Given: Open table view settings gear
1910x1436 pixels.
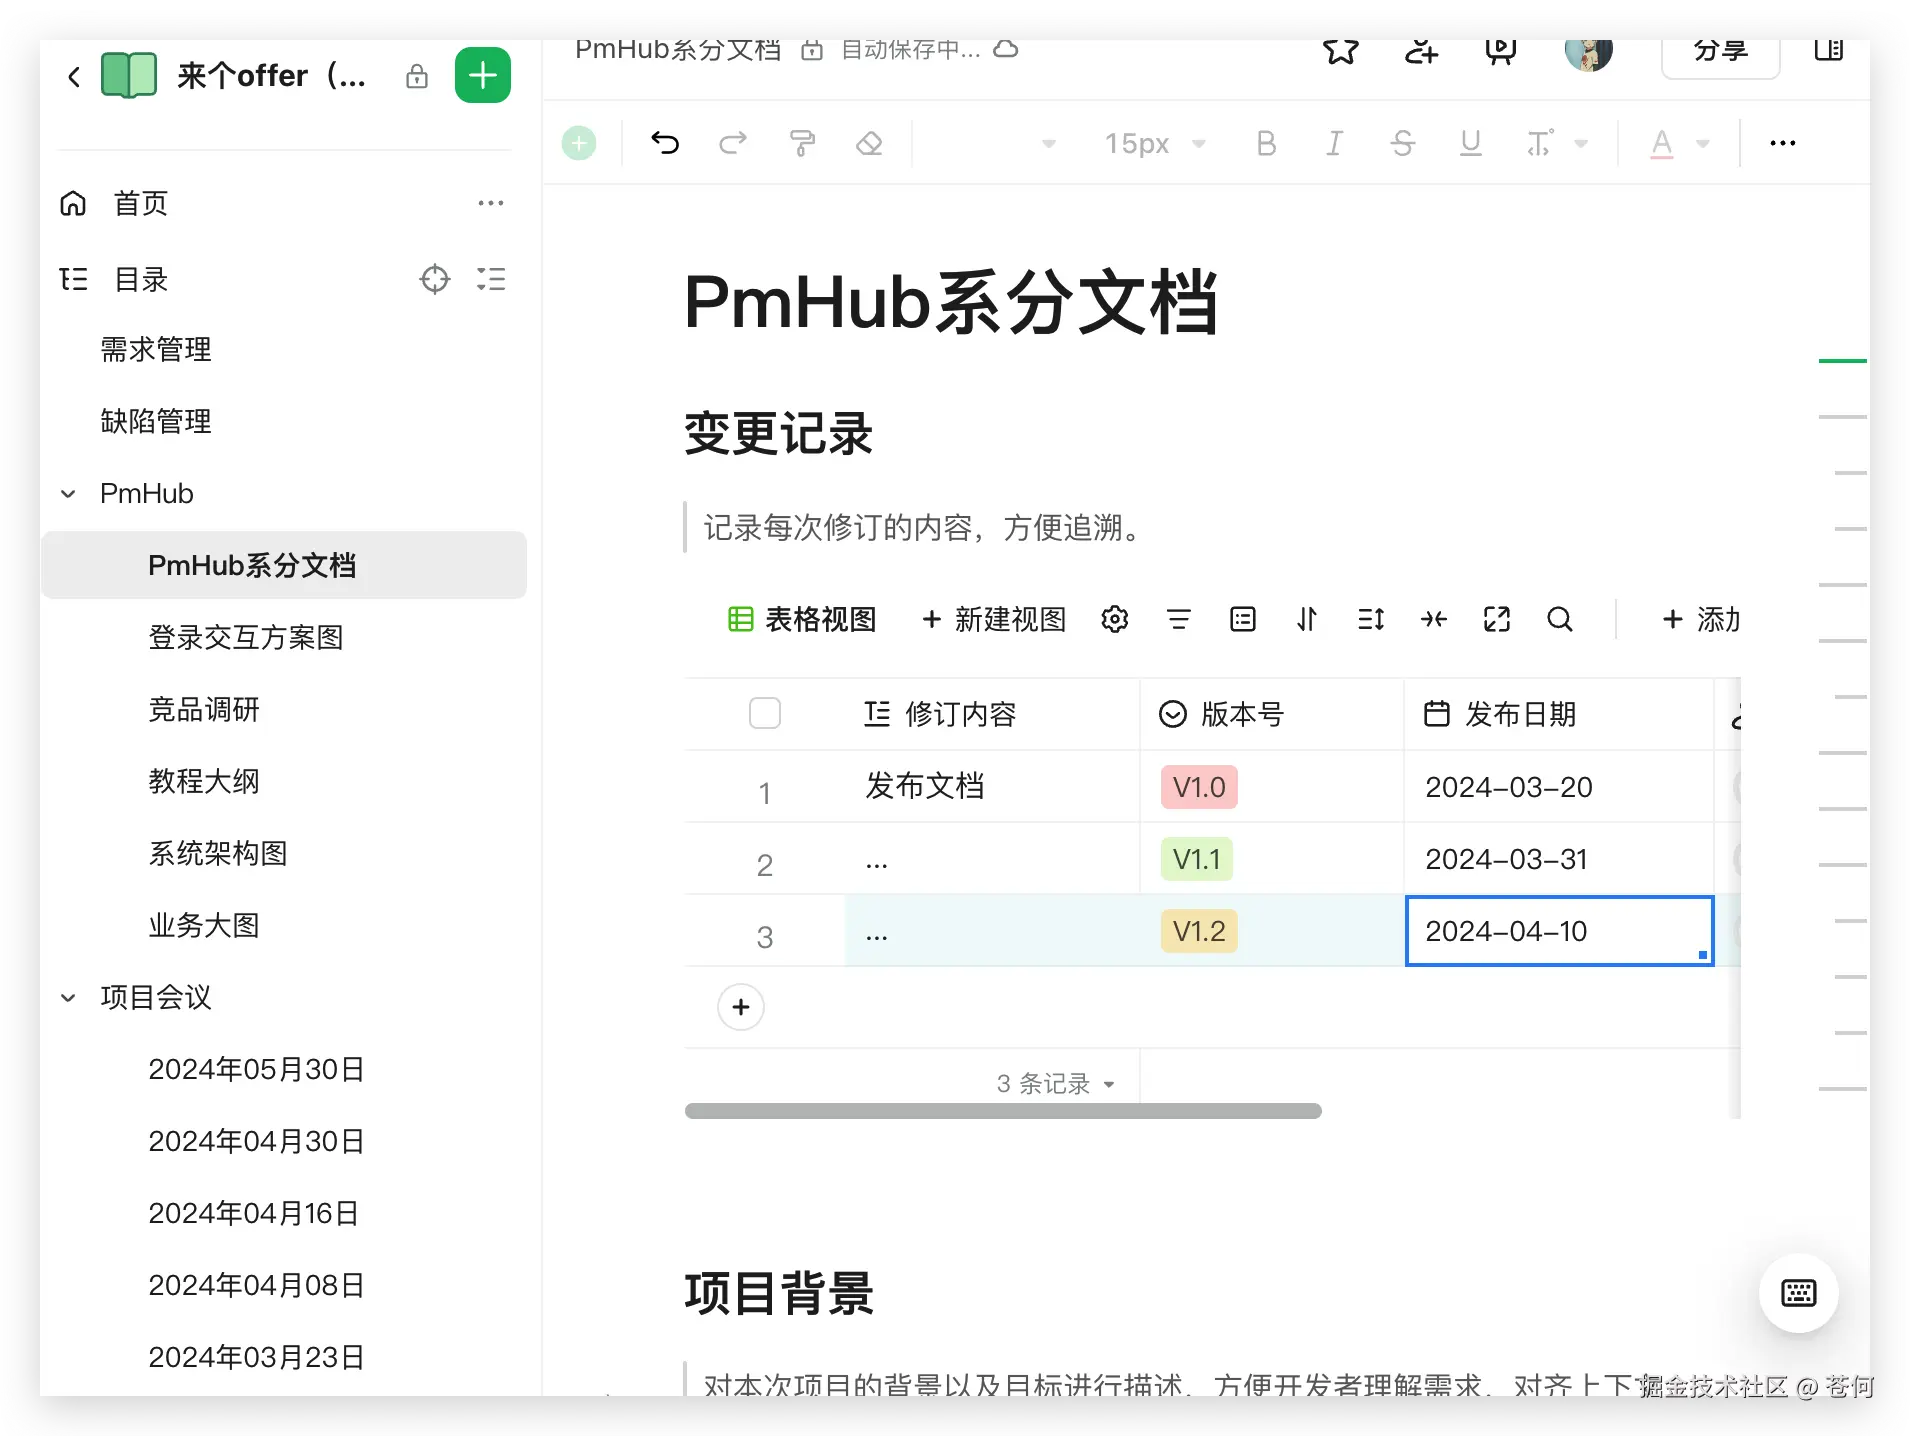Looking at the screenshot, I should 1115,620.
